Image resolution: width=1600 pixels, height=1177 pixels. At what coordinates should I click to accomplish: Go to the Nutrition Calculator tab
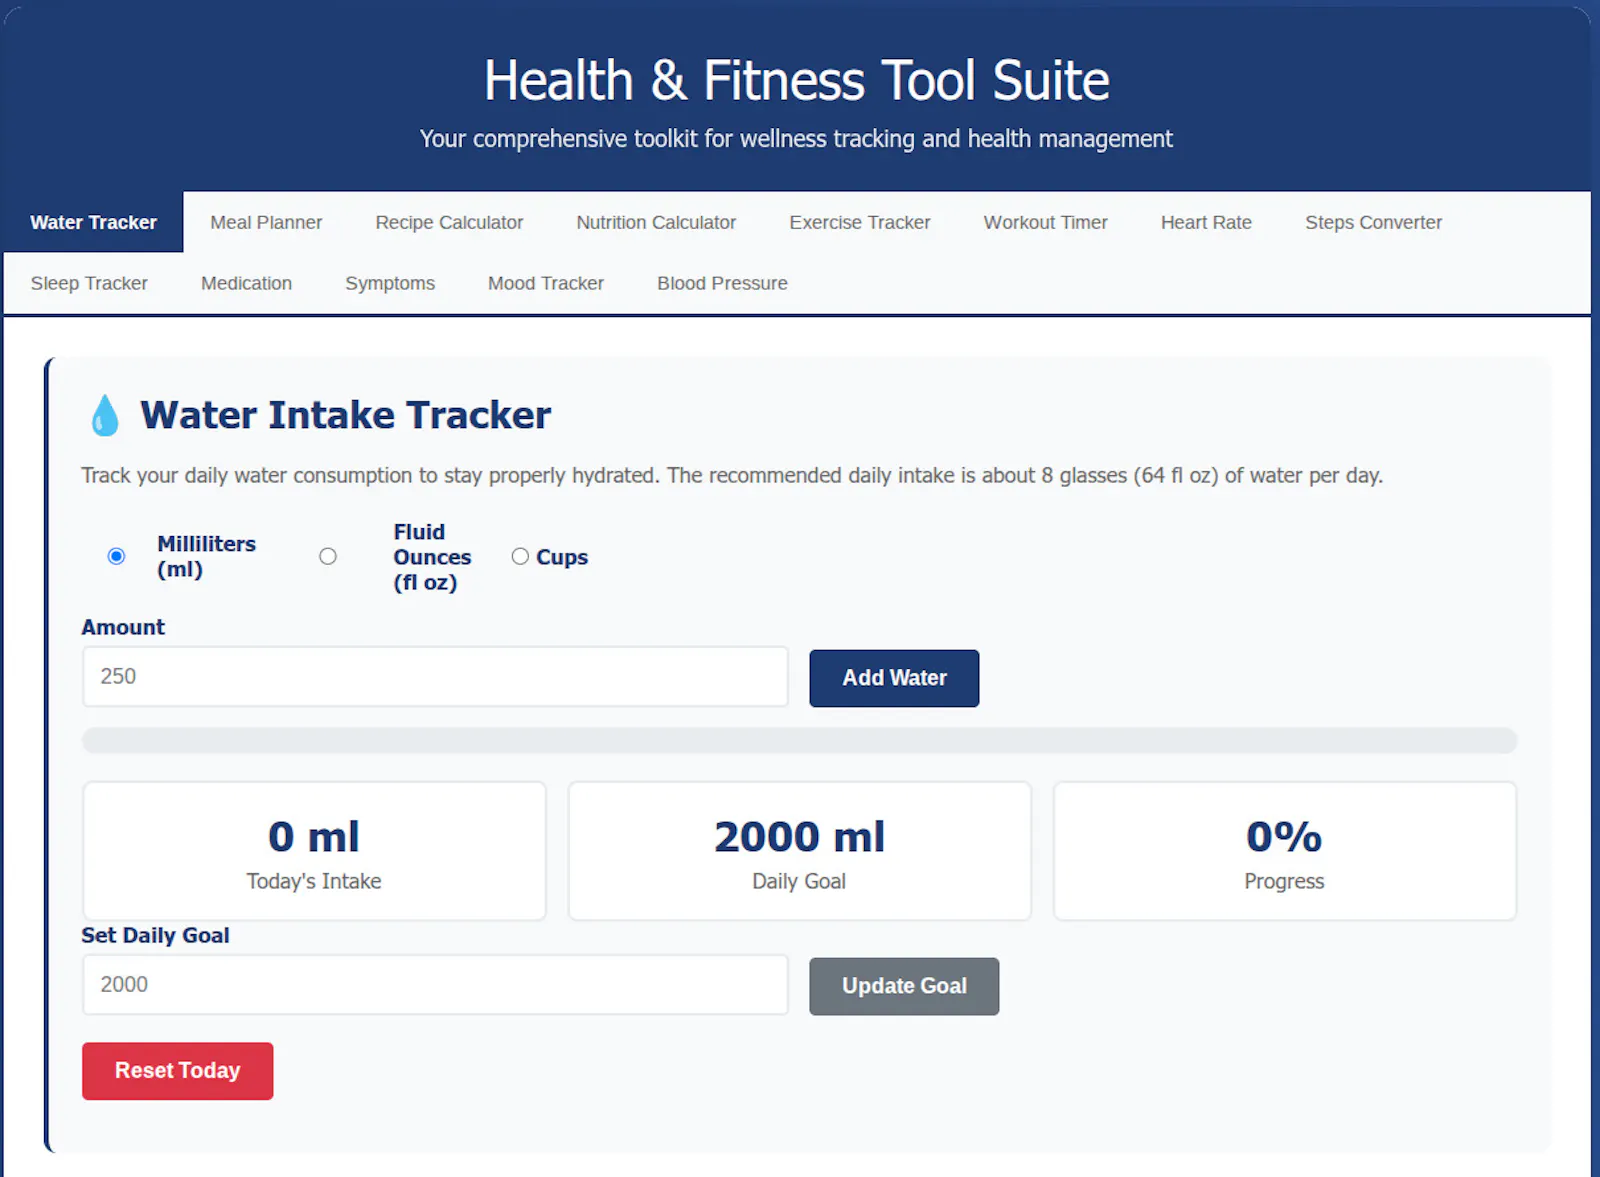(656, 222)
